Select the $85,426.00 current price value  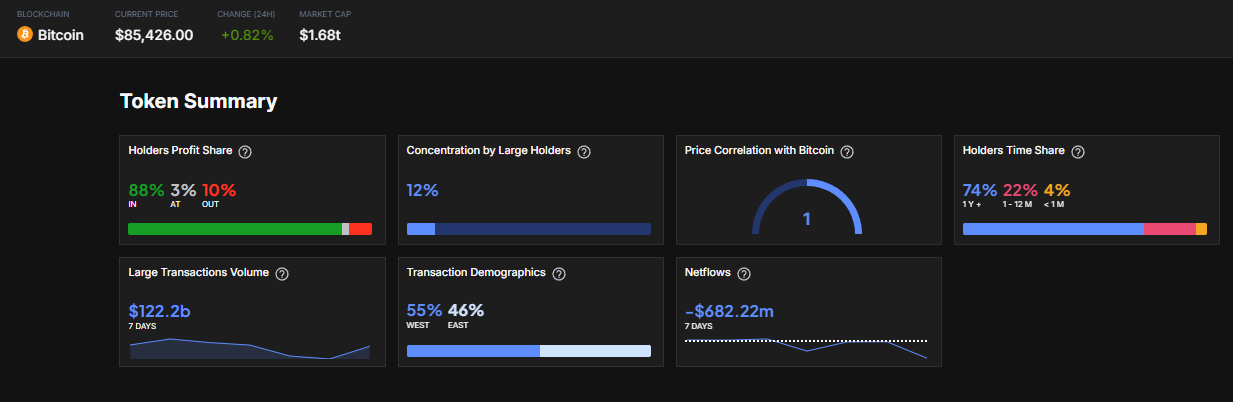coord(154,35)
